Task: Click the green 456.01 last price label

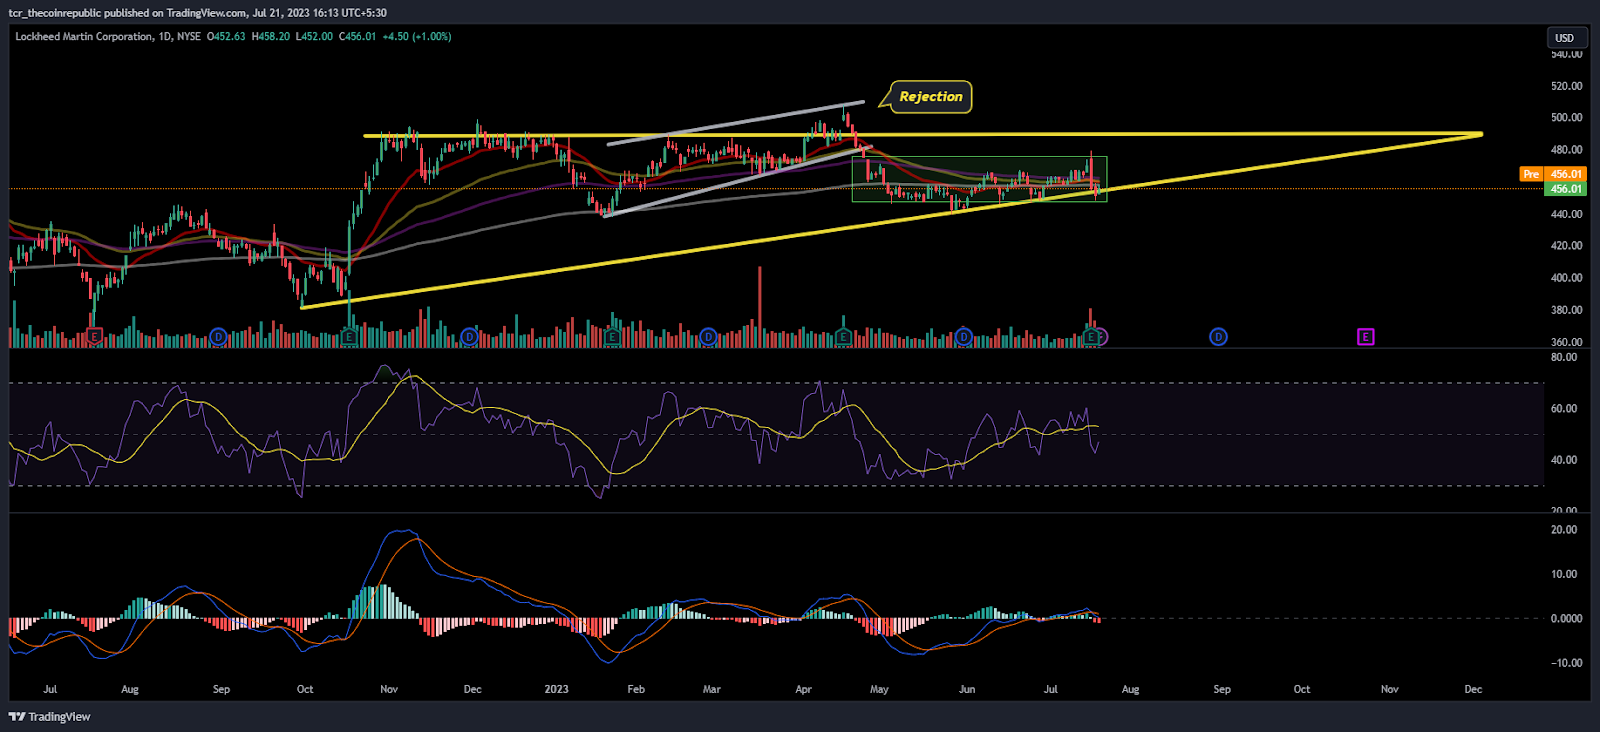Action: (x=1566, y=189)
